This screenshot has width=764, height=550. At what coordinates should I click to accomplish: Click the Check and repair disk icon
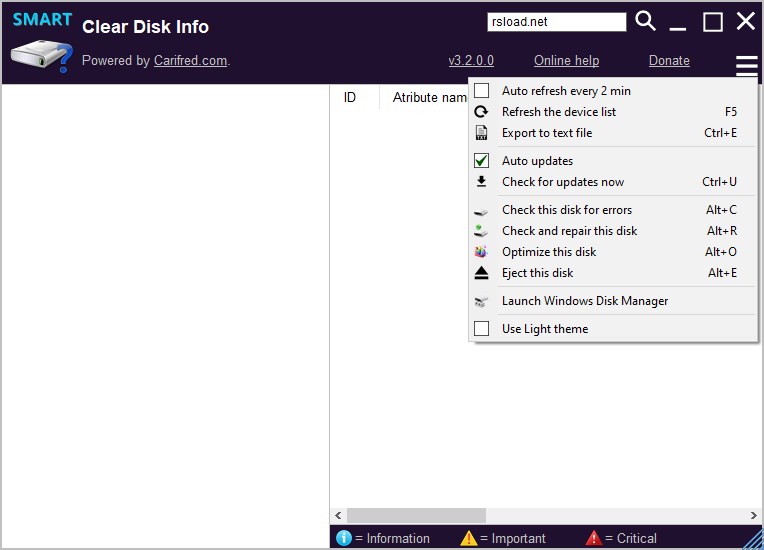pos(481,231)
